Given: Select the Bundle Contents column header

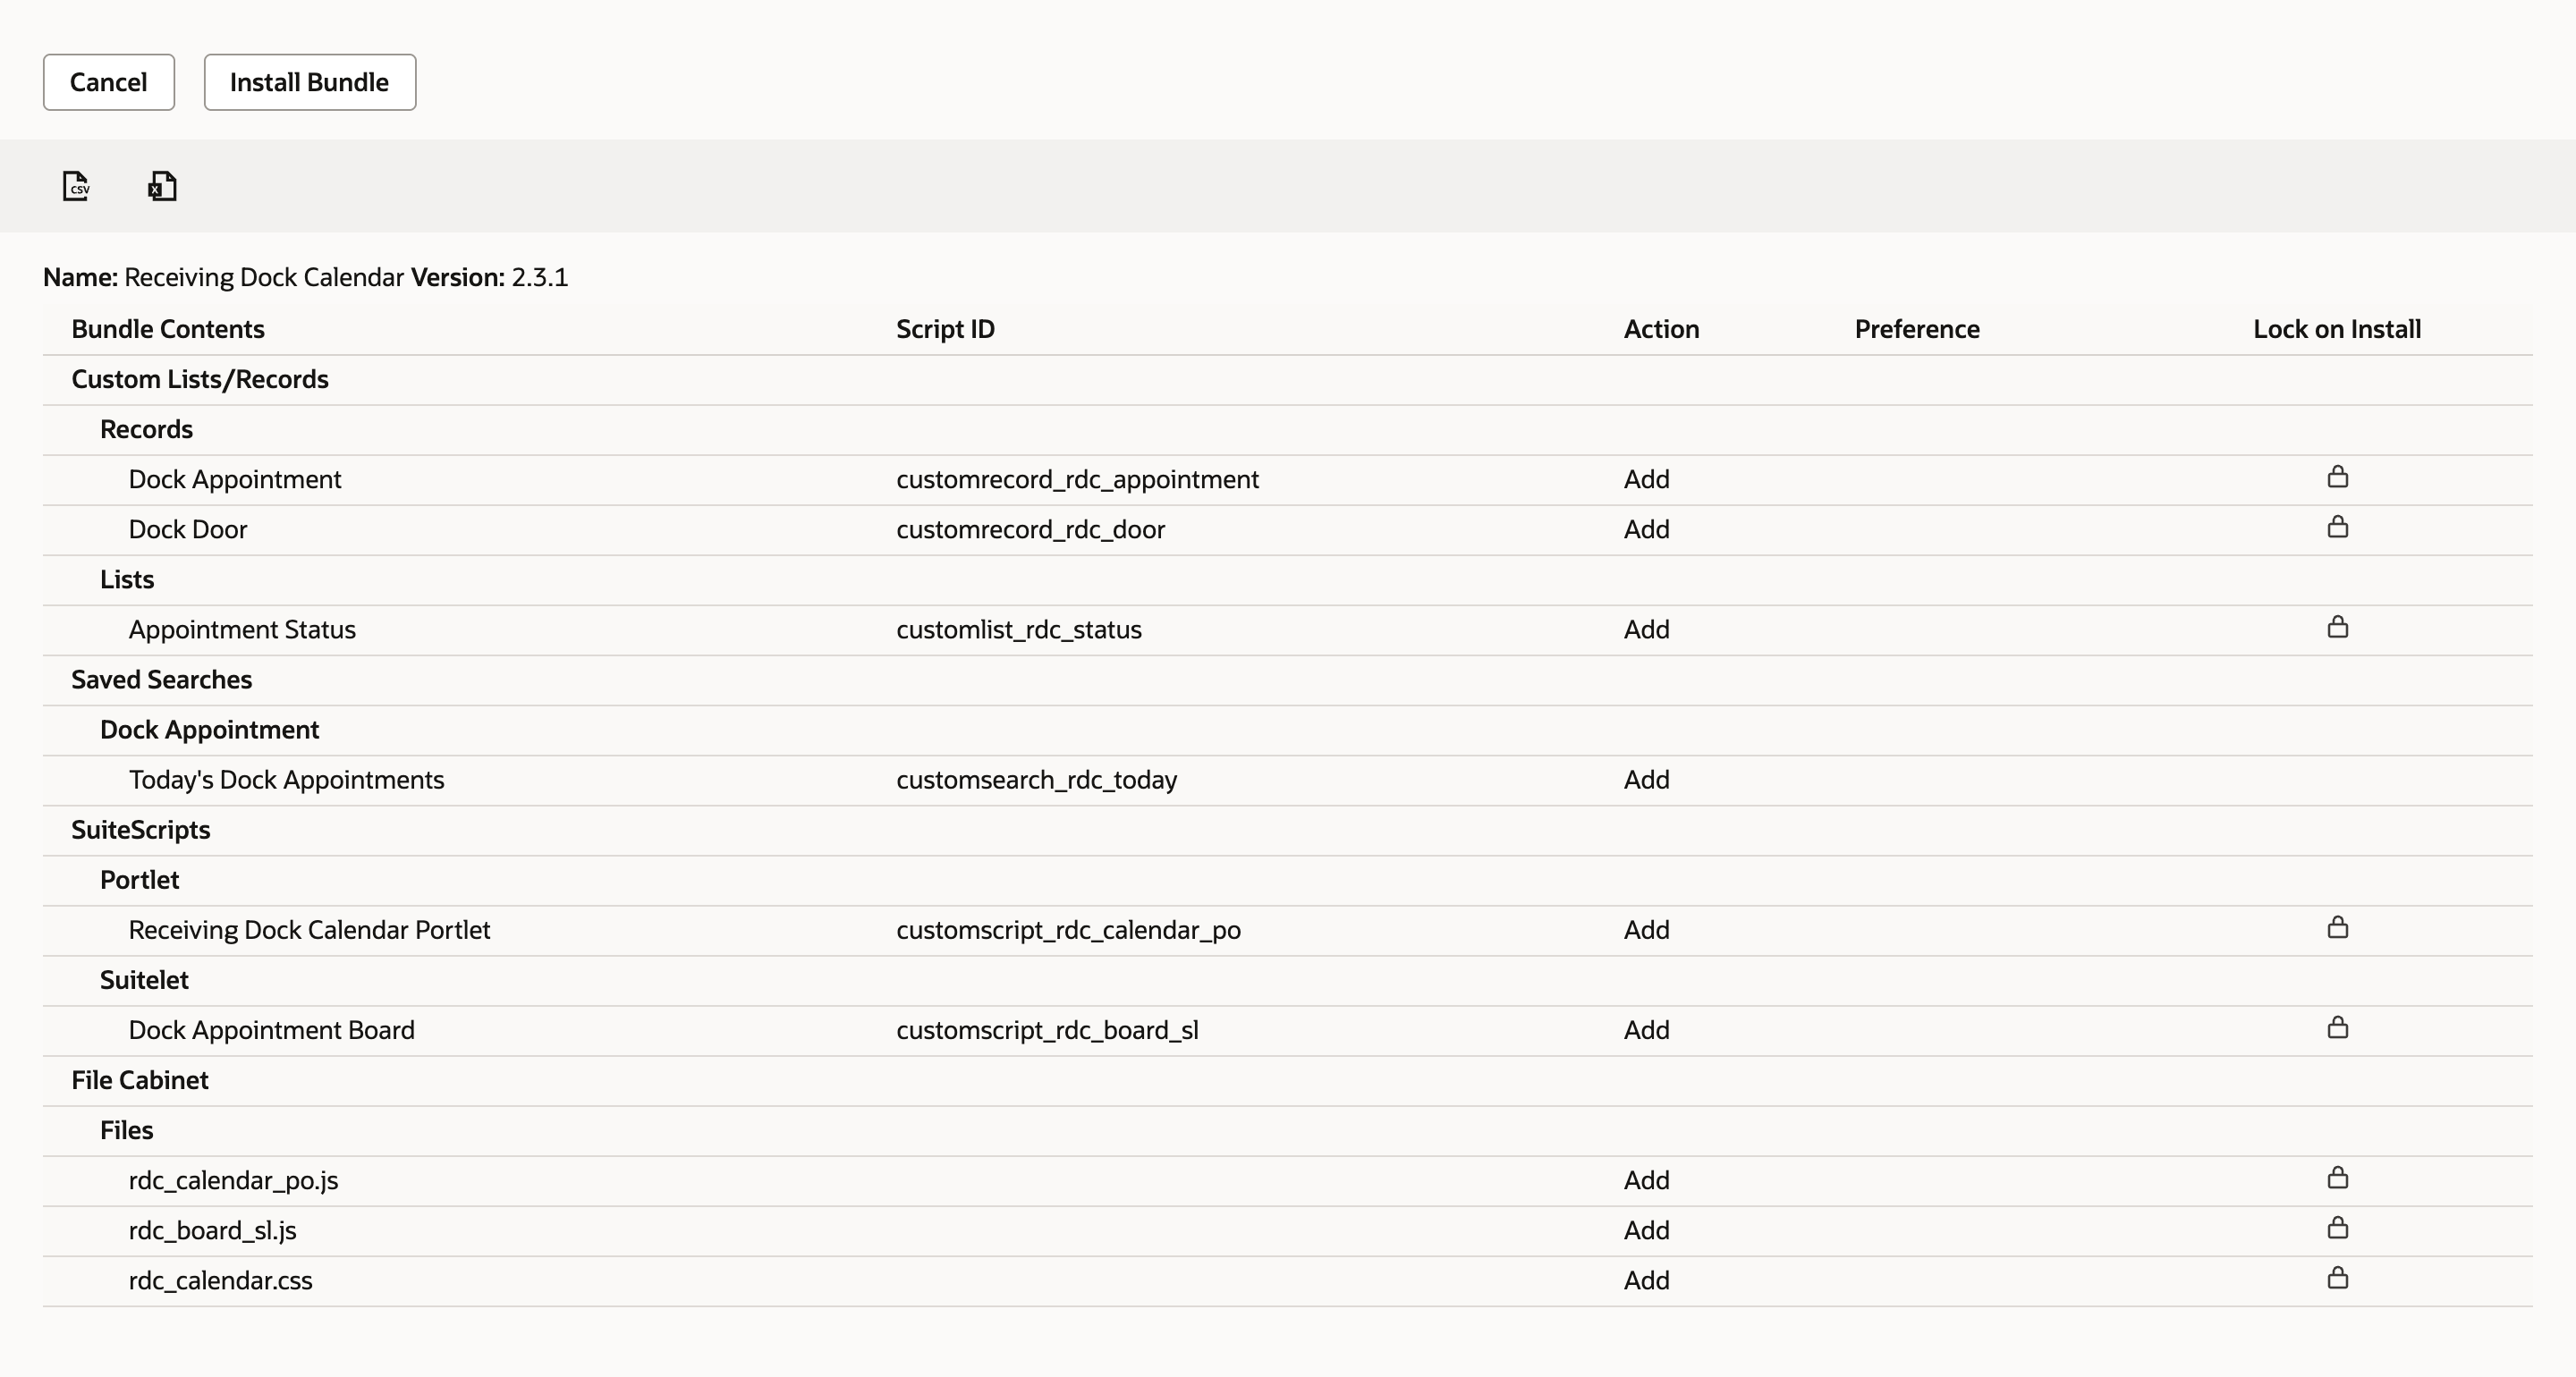Looking at the screenshot, I should (168, 329).
